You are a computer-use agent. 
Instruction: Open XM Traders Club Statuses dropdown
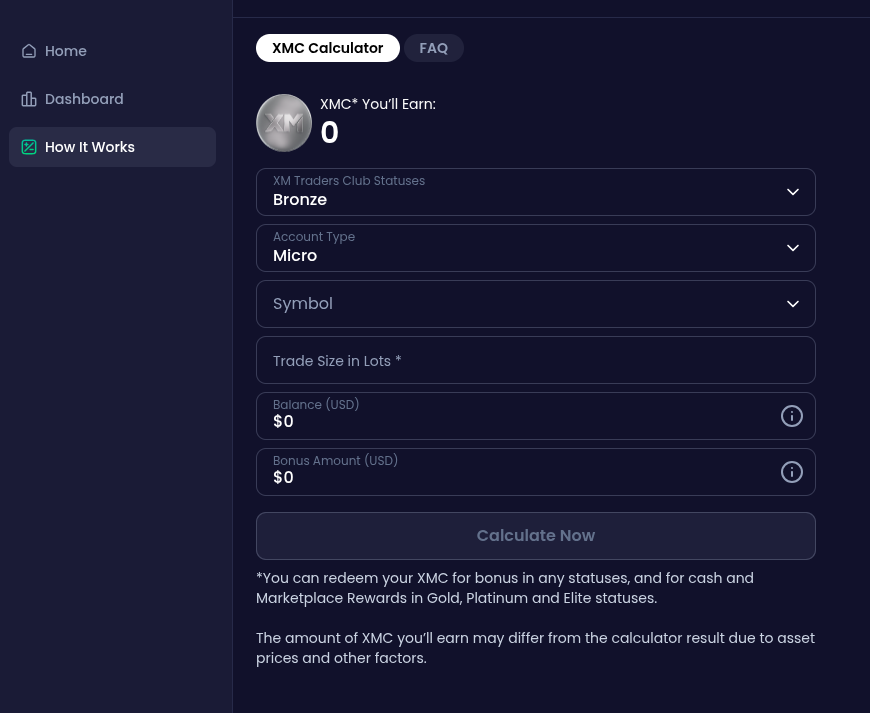click(x=535, y=192)
